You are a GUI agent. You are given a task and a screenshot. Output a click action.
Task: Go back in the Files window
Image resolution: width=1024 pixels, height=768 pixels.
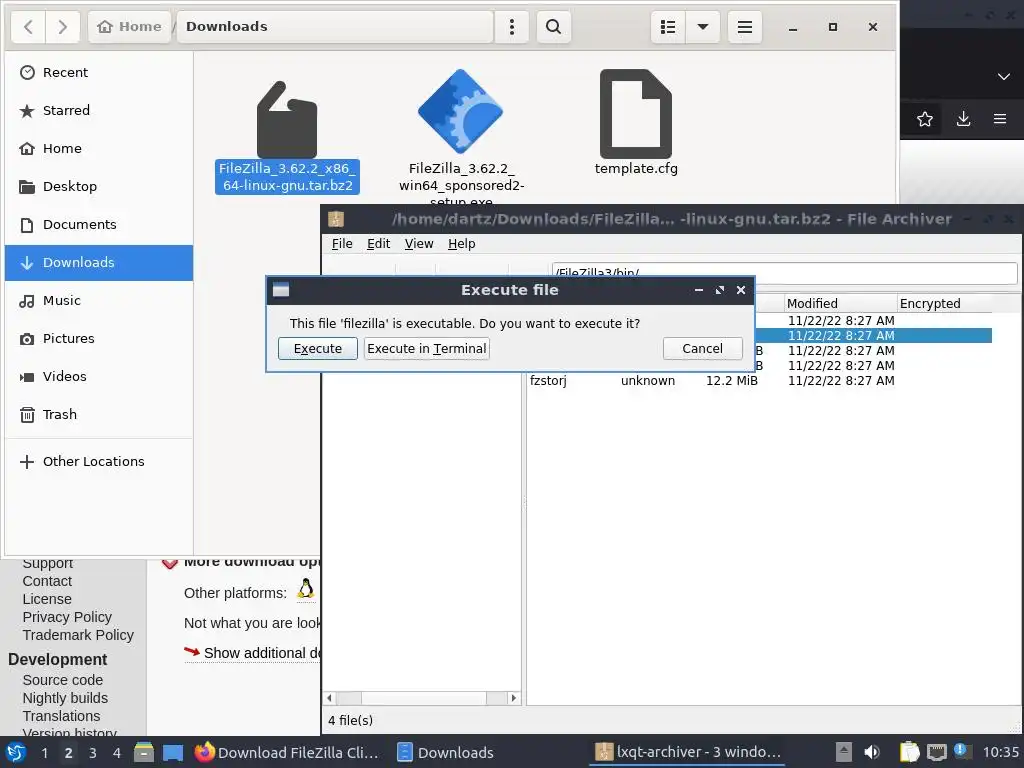[x=28, y=27]
